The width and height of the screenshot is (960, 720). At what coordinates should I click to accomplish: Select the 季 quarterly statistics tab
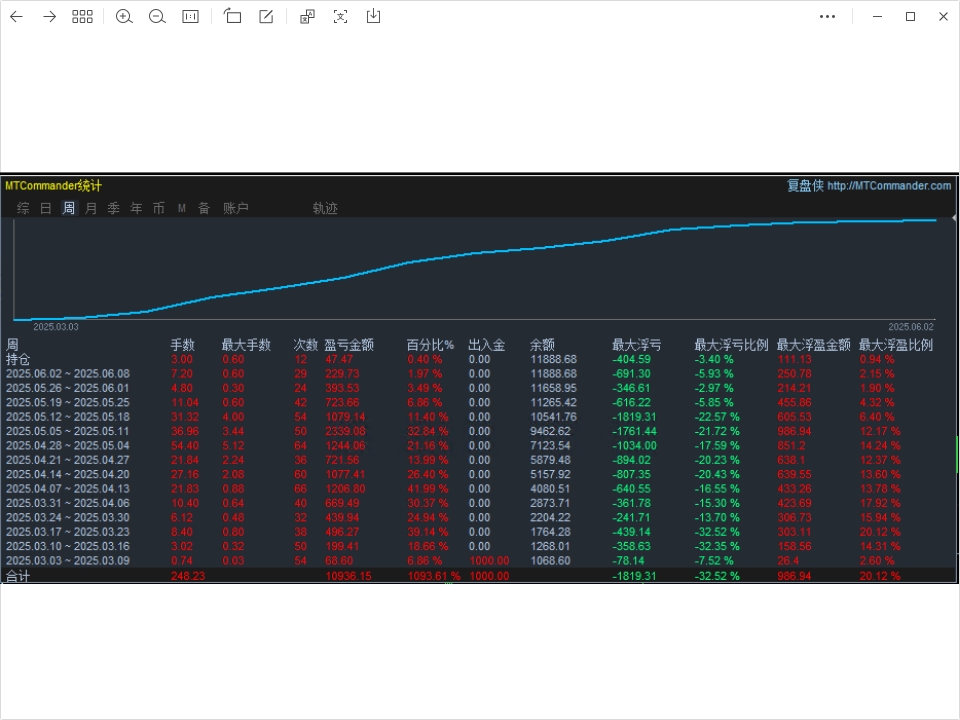(114, 208)
